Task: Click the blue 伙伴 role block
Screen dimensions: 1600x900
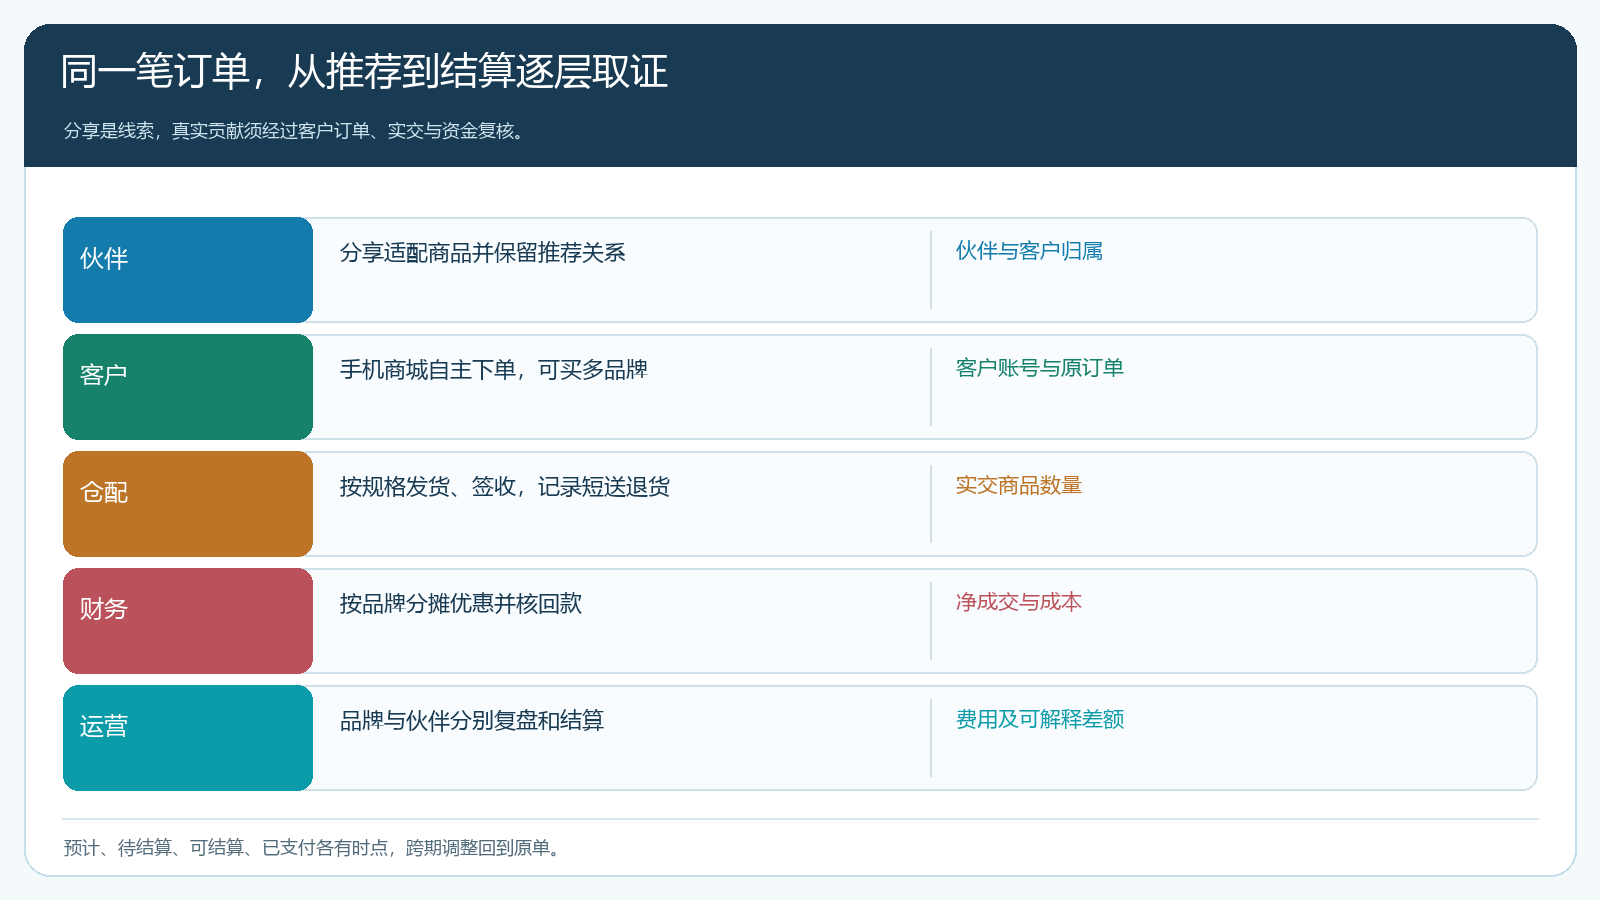Action: point(188,270)
